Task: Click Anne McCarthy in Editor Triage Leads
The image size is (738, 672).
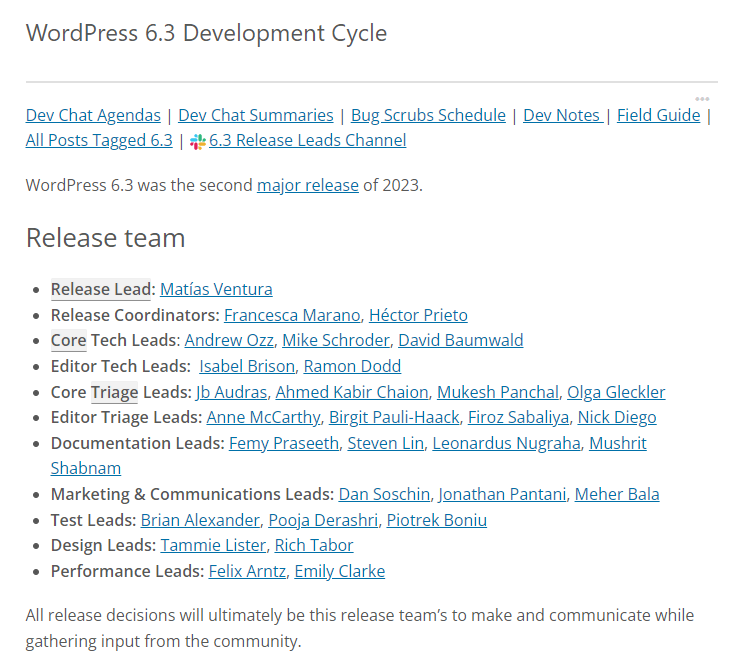Action: [263, 417]
